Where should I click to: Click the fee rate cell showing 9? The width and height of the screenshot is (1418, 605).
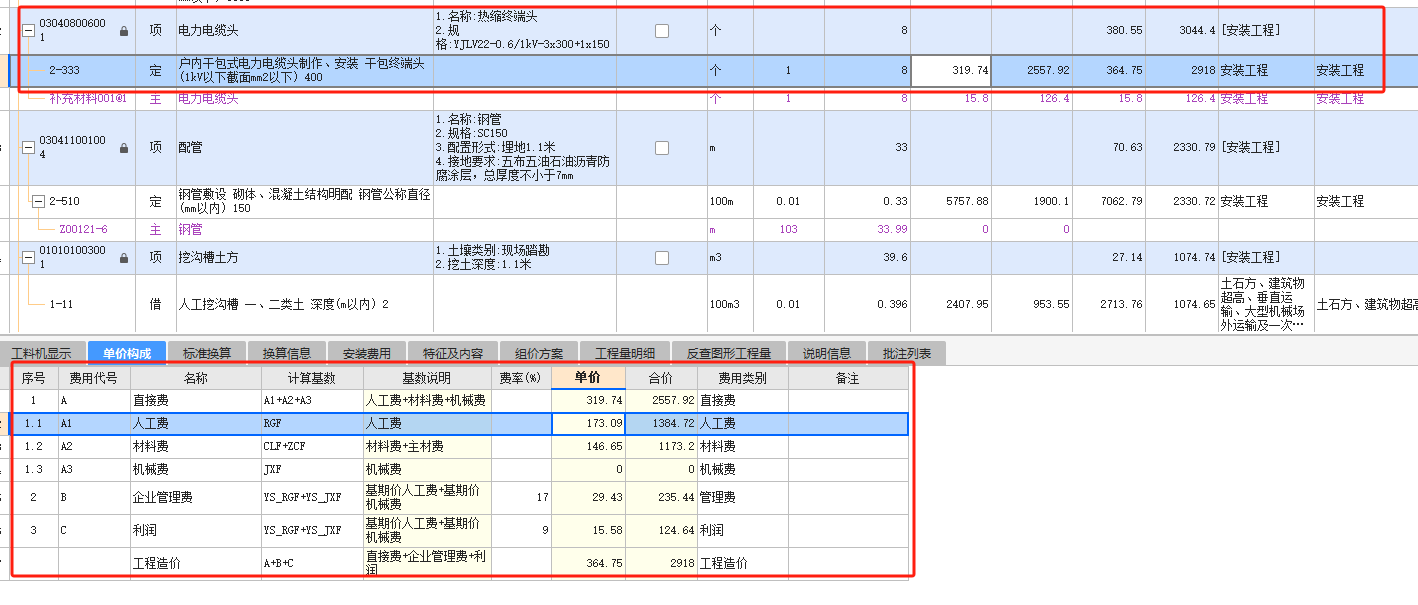click(521, 530)
